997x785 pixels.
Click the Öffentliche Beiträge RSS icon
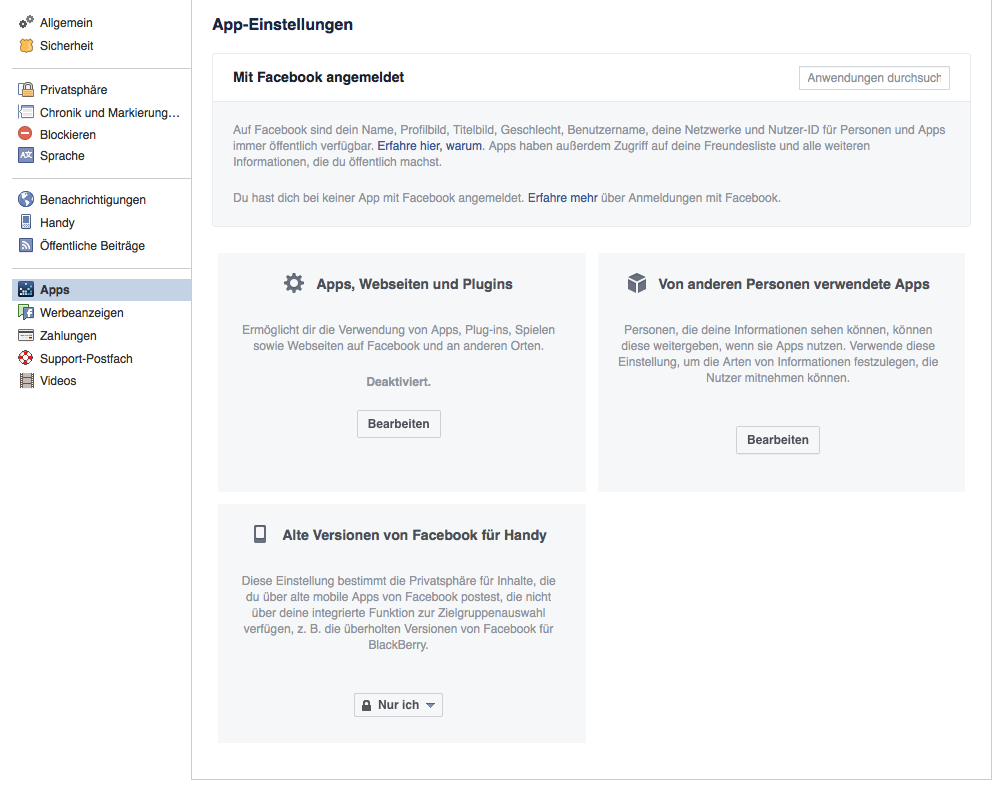pyautogui.click(x=26, y=245)
